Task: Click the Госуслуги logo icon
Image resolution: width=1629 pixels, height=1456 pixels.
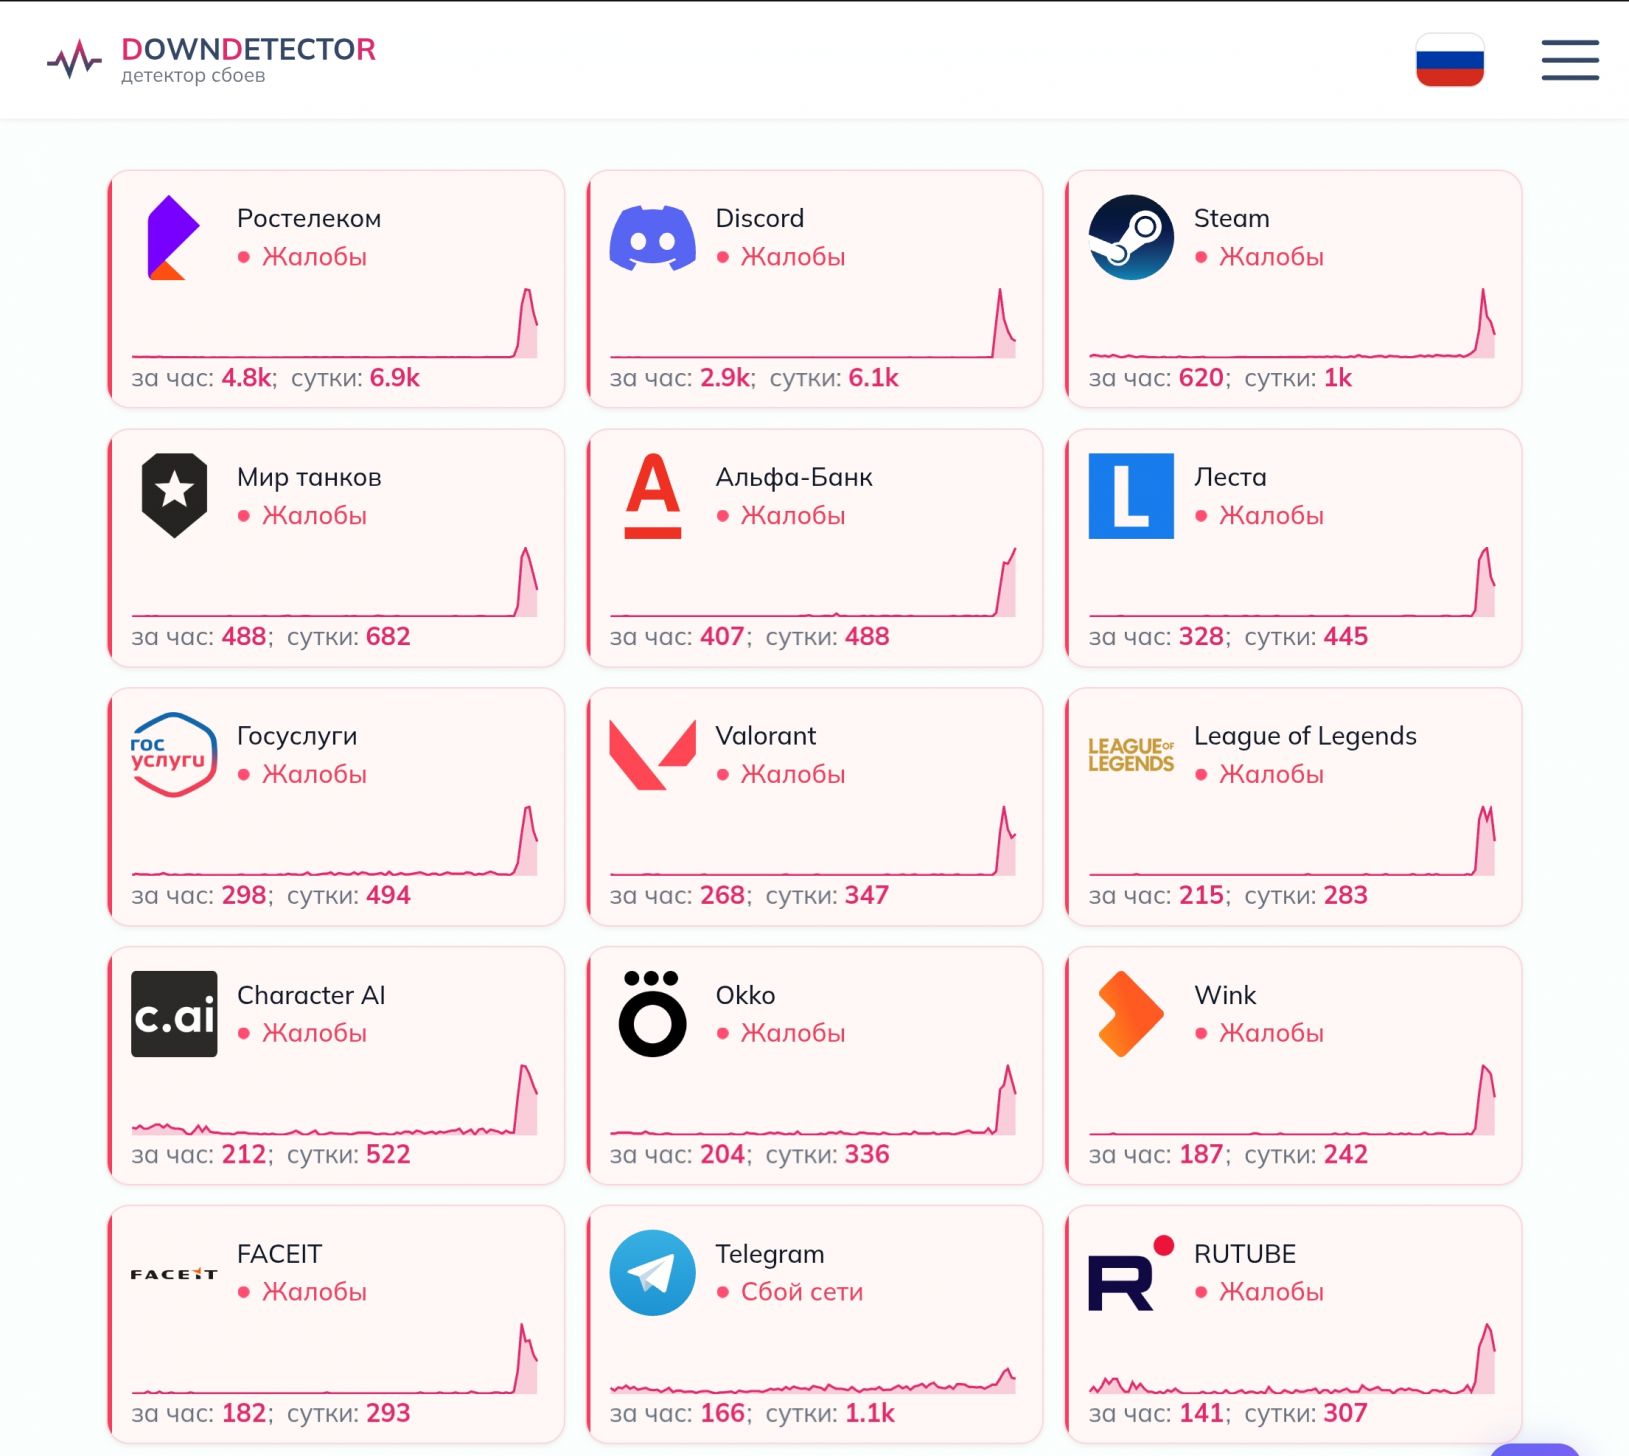Action: click(174, 755)
